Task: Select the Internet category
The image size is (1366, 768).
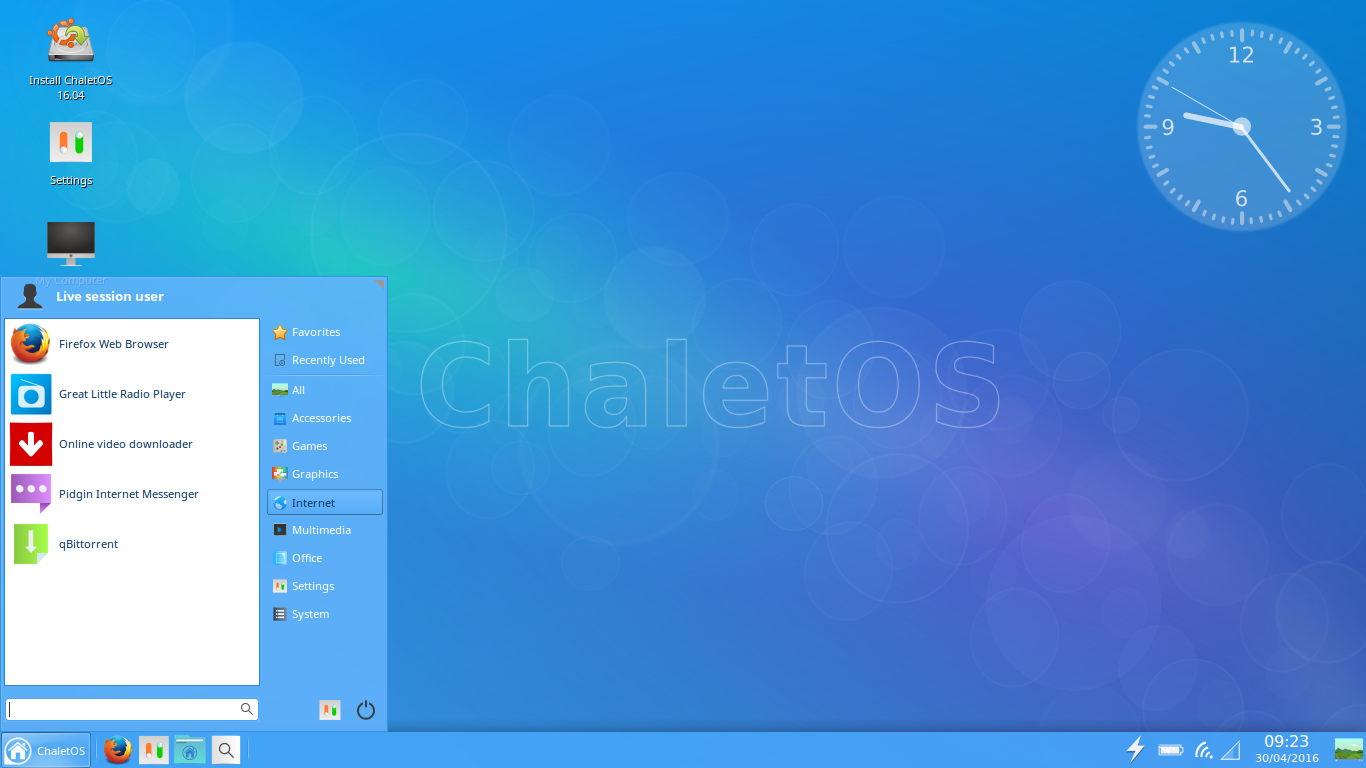Action: (x=325, y=502)
